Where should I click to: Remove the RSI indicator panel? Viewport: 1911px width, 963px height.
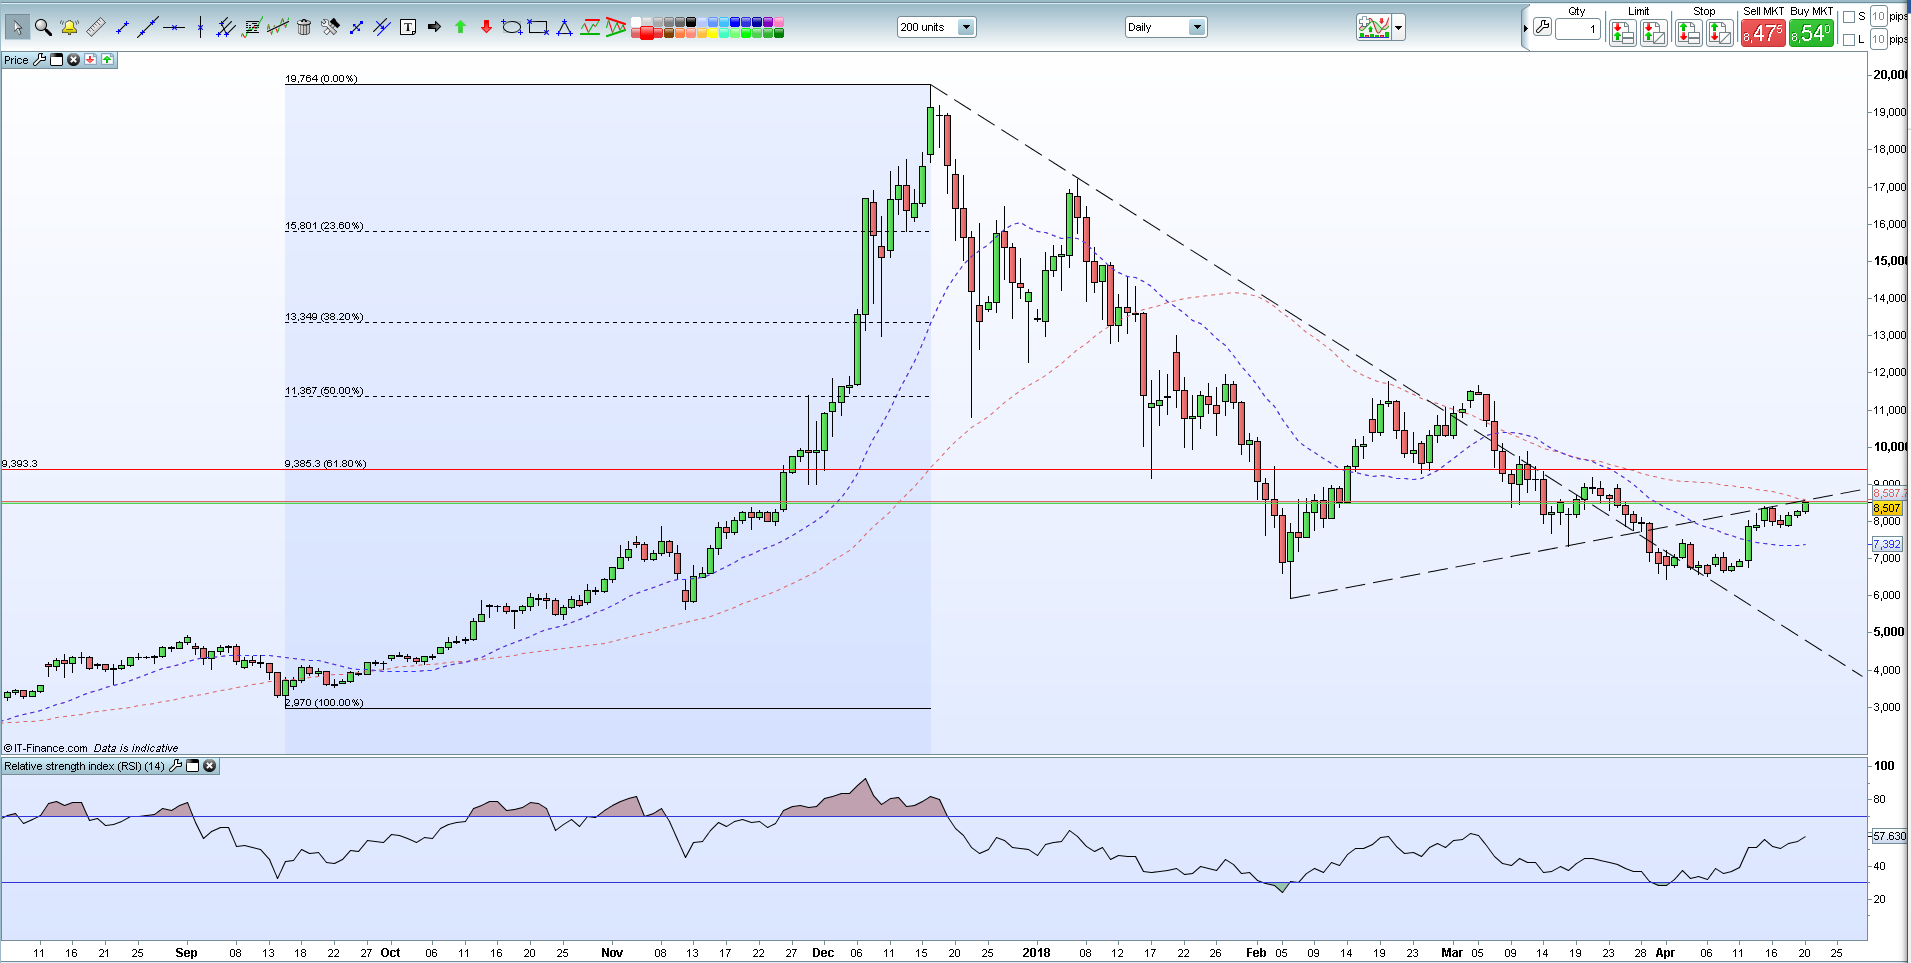coord(209,766)
